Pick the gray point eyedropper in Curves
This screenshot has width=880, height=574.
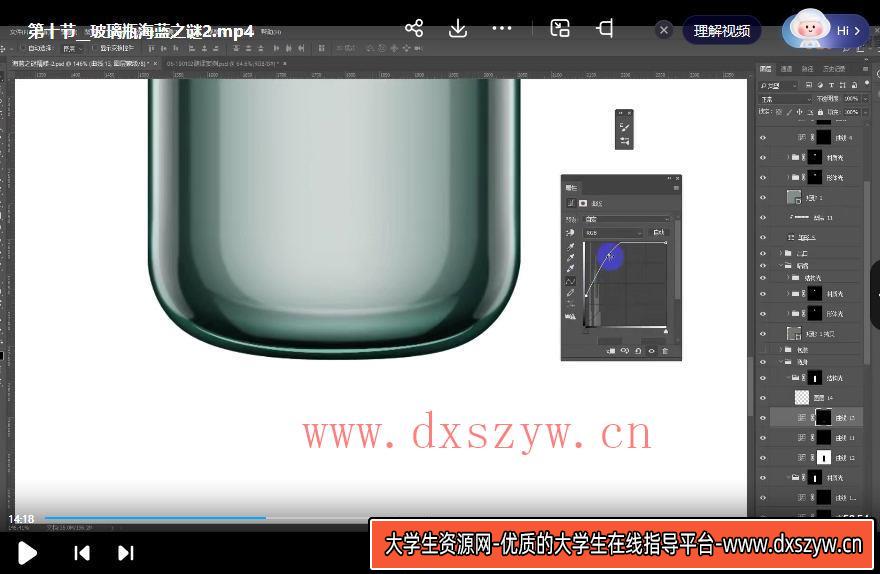click(x=570, y=258)
